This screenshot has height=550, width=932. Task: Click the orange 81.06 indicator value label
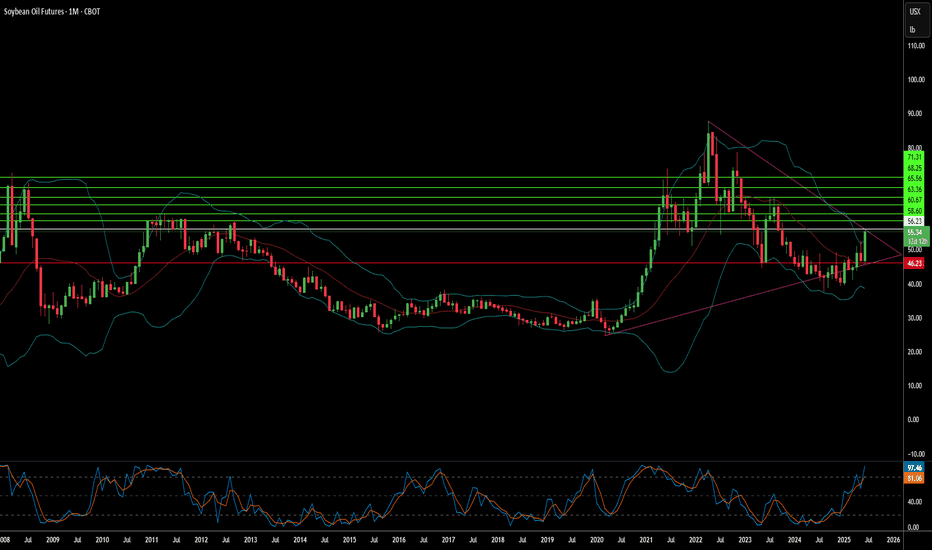914,478
